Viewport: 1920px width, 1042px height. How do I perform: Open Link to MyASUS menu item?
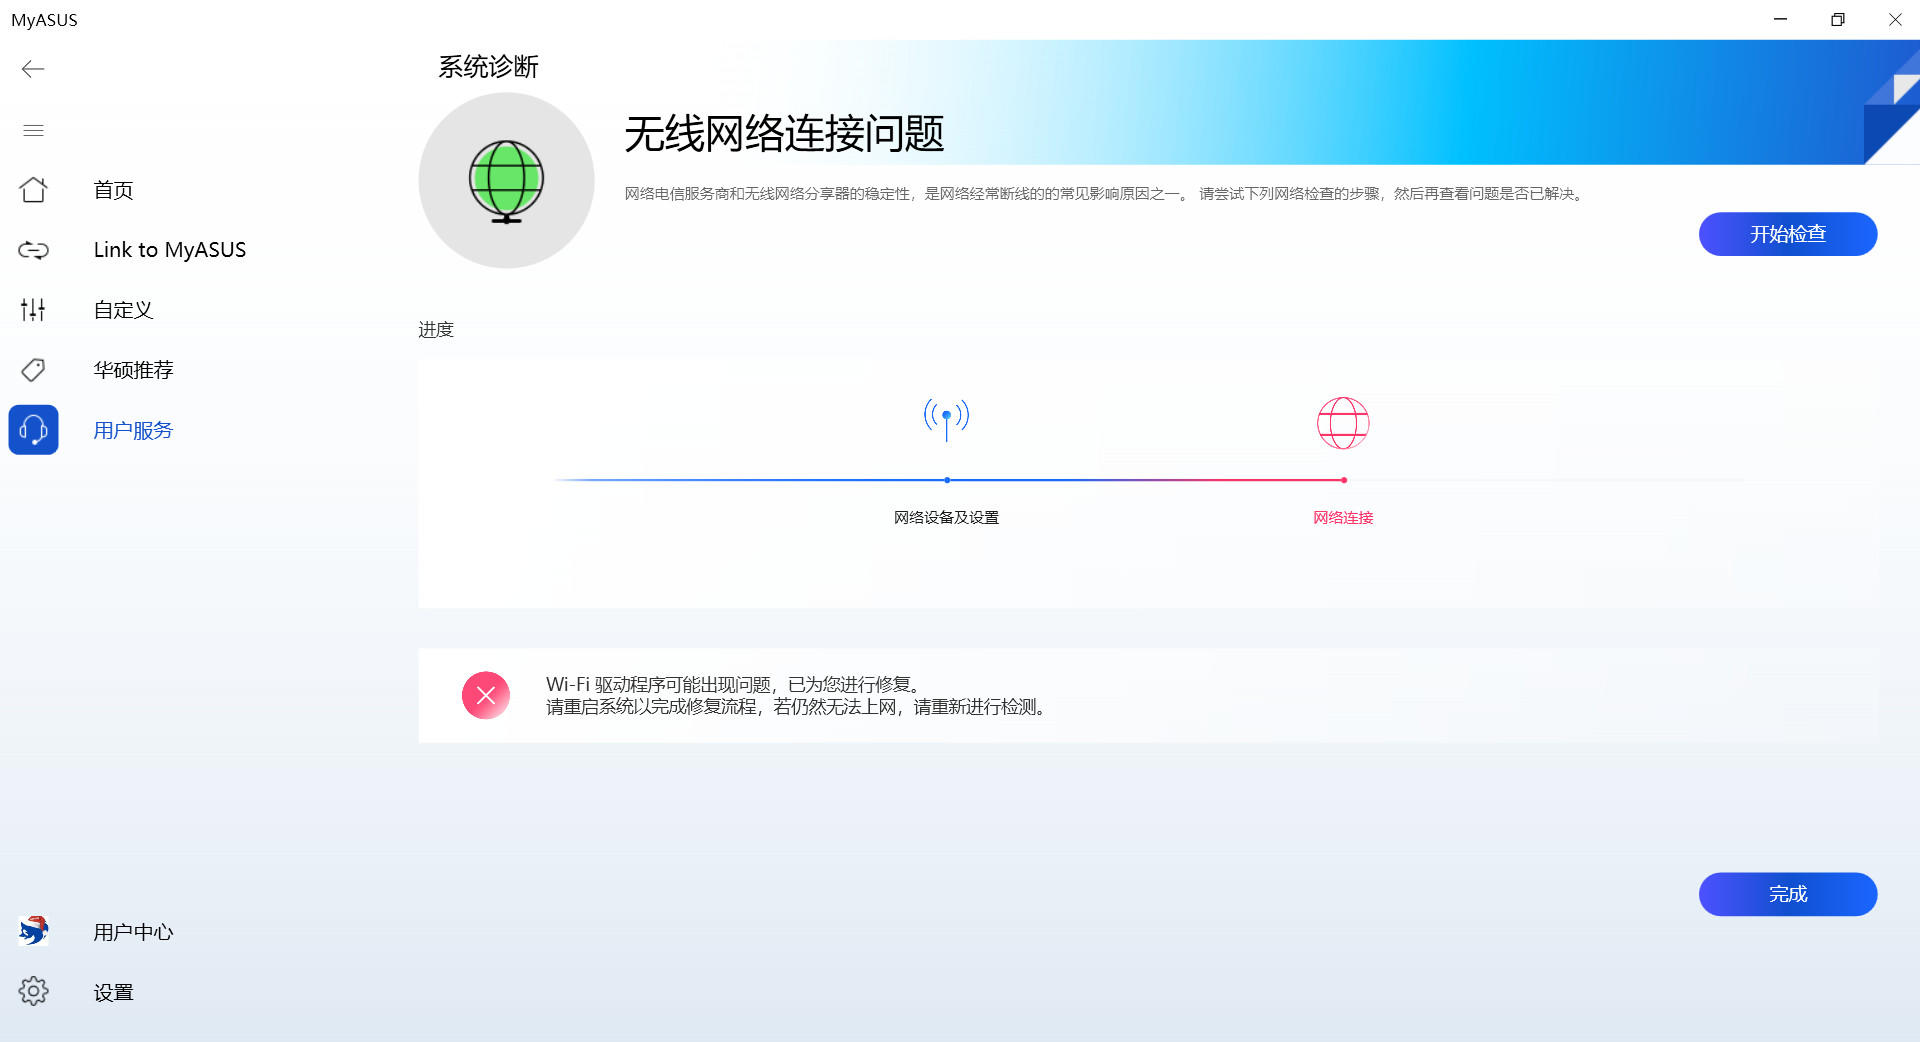170,250
